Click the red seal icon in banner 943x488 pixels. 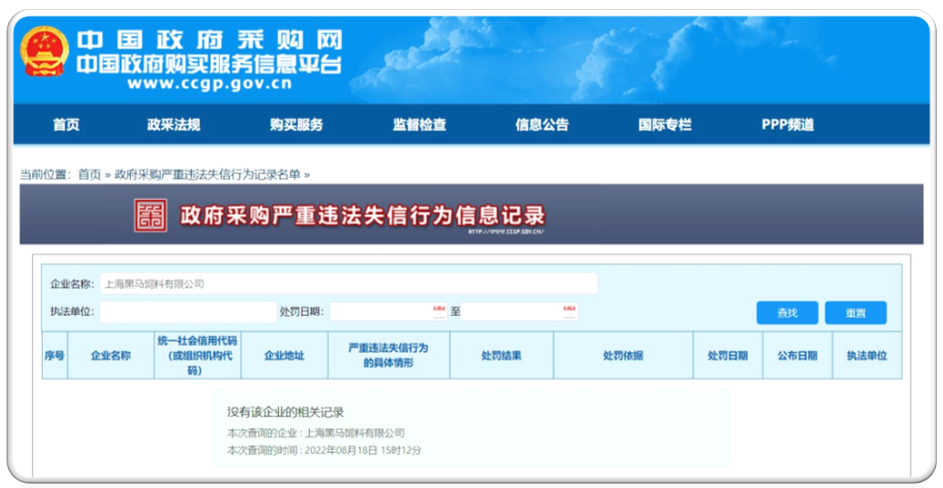pyautogui.click(x=151, y=215)
